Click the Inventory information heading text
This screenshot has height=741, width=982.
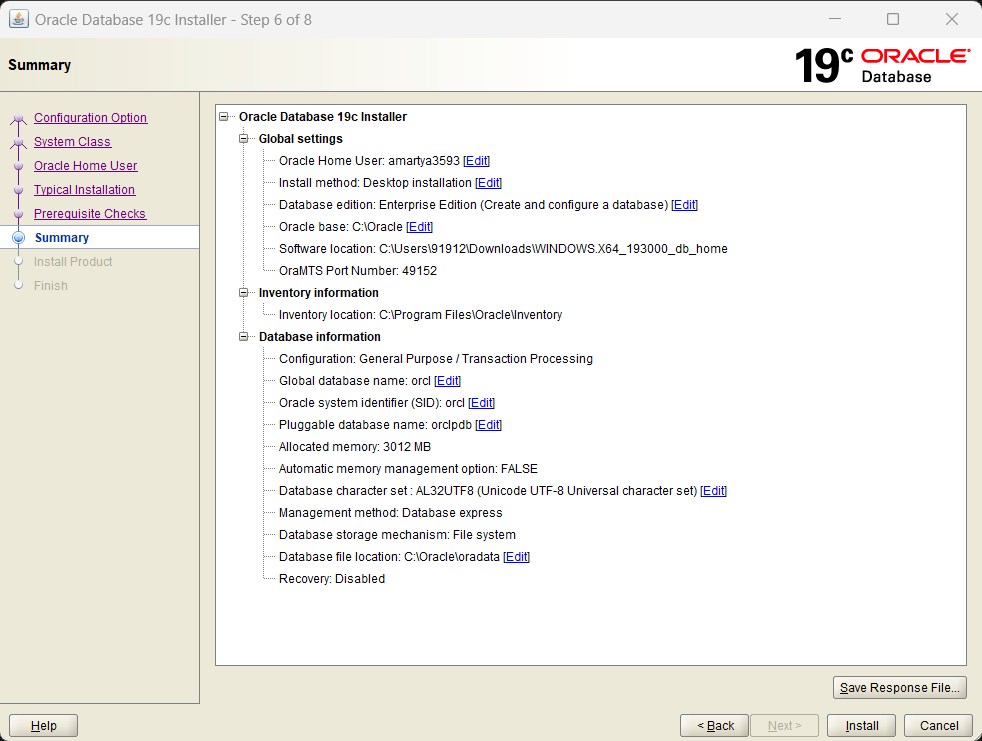tap(318, 293)
